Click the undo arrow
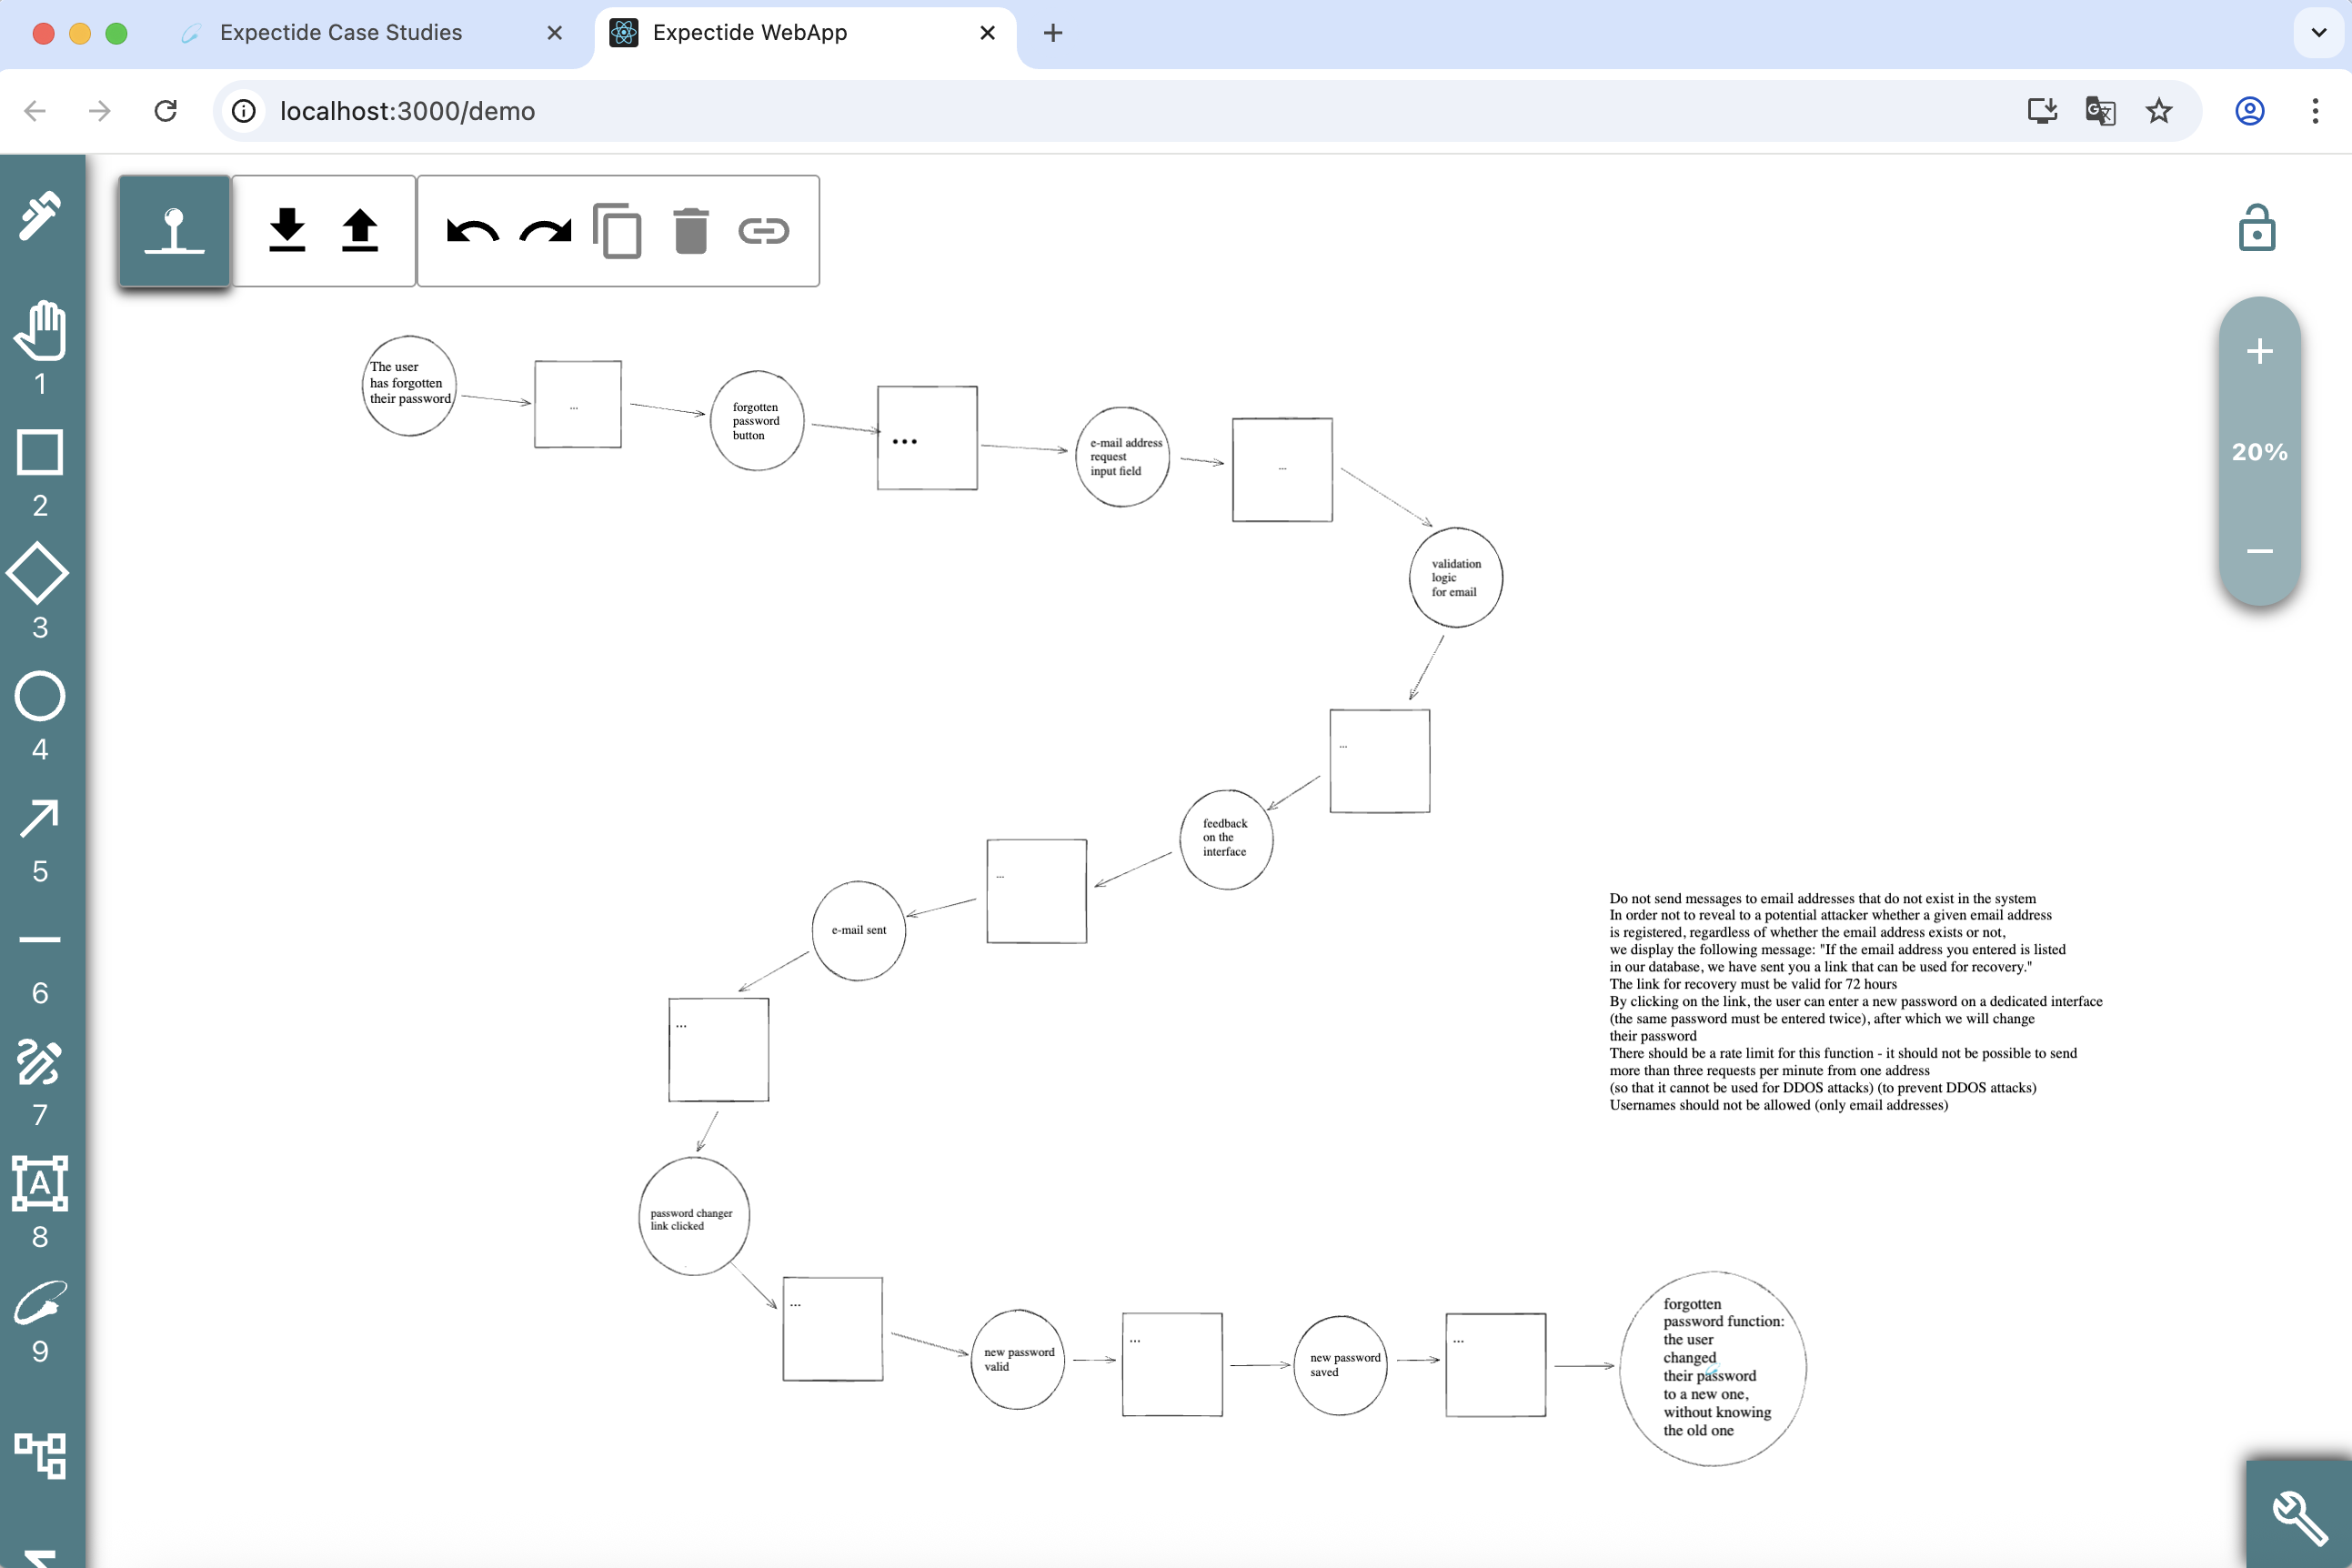Viewport: 2352px width, 1568px height. click(x=472, y=231)
